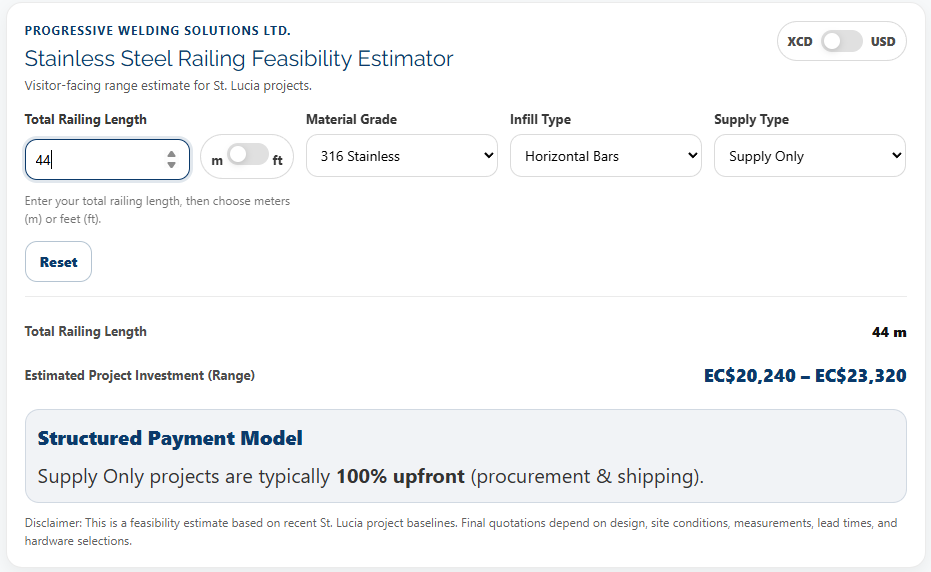Toggle the XCD/USD currency switch
Screen dimensions: 931x572
tap(841, 42)
